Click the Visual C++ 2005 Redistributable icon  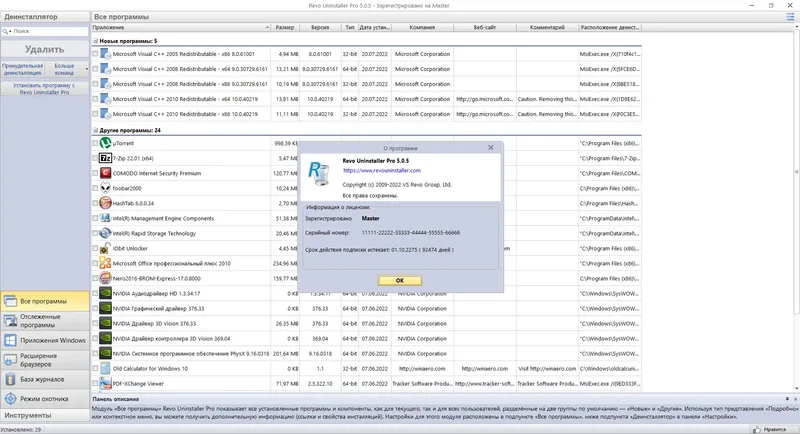105,54
